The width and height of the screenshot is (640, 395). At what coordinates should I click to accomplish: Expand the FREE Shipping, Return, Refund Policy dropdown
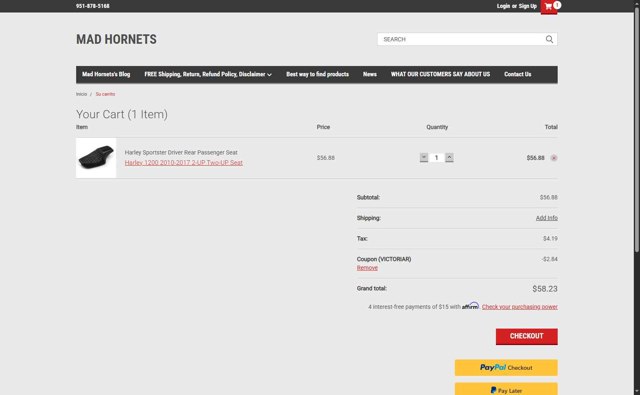pos(208,74)
